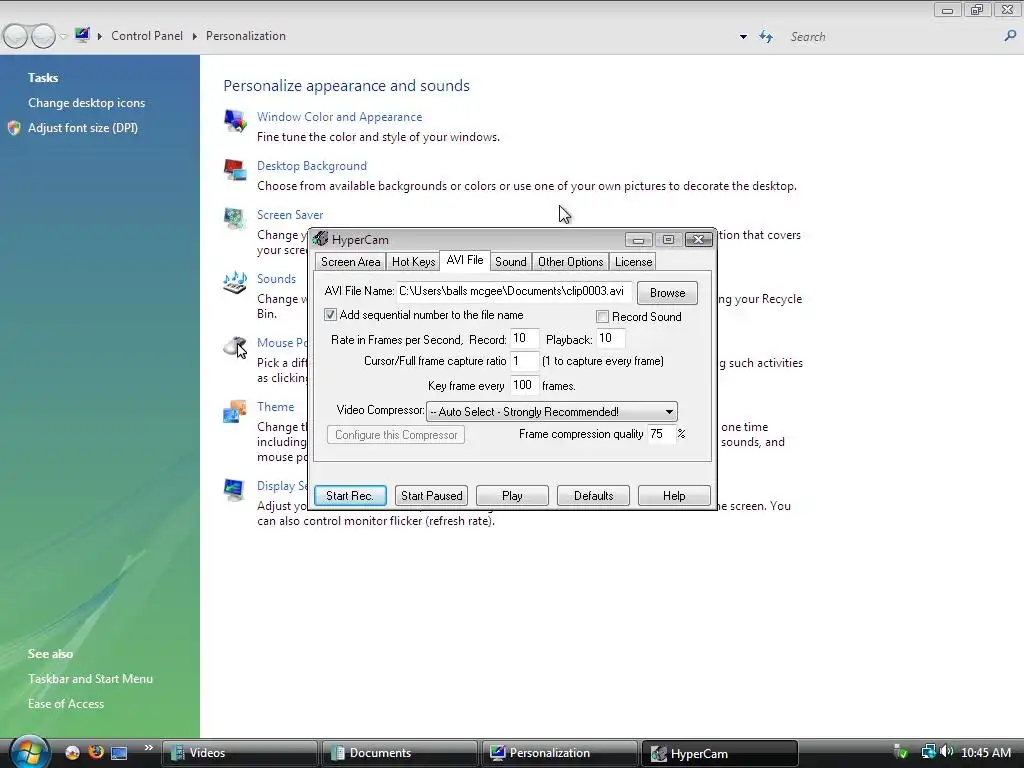Click the first Quick Launch icon beside Start
The width and height of the screenshot is (1024, 768).
72,753
